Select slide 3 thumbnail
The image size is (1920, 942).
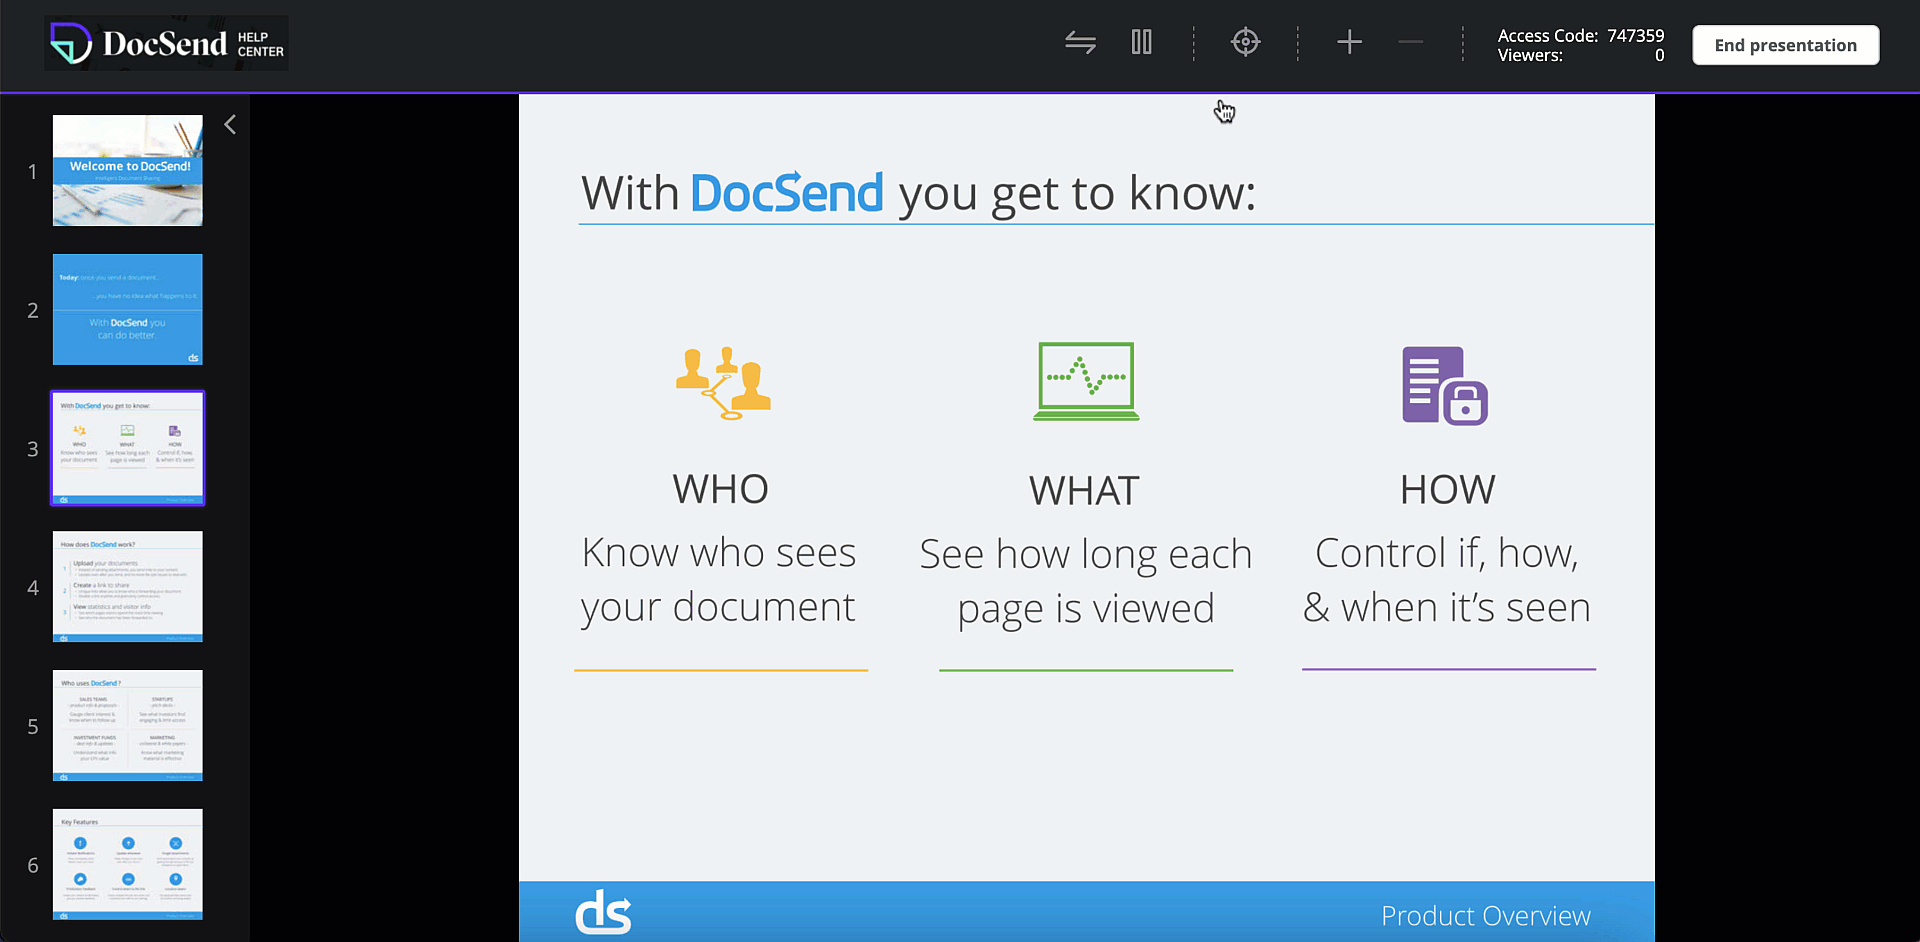[x=128, y=448]
